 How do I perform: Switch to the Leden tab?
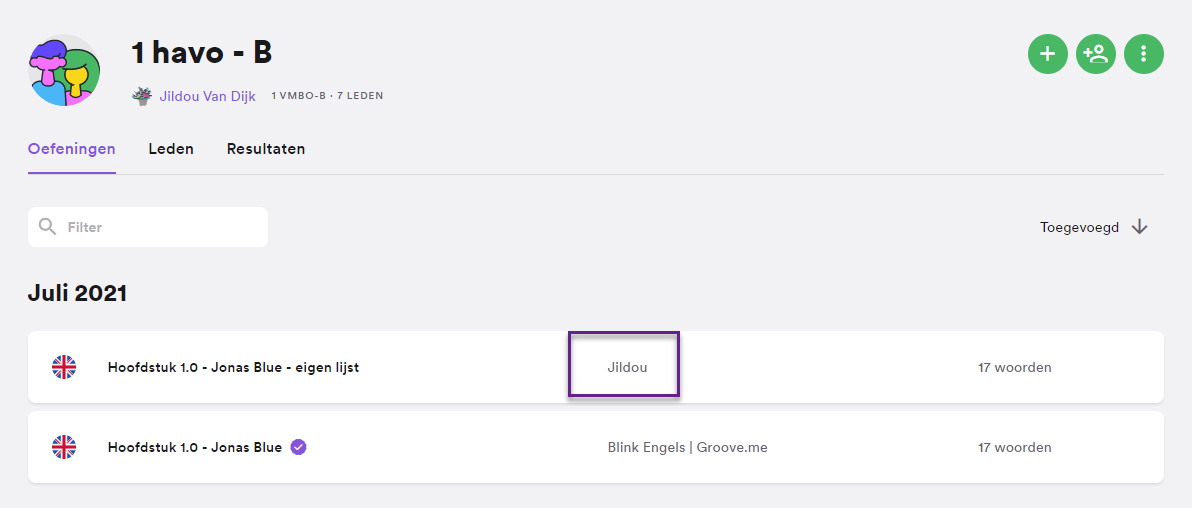171,149
